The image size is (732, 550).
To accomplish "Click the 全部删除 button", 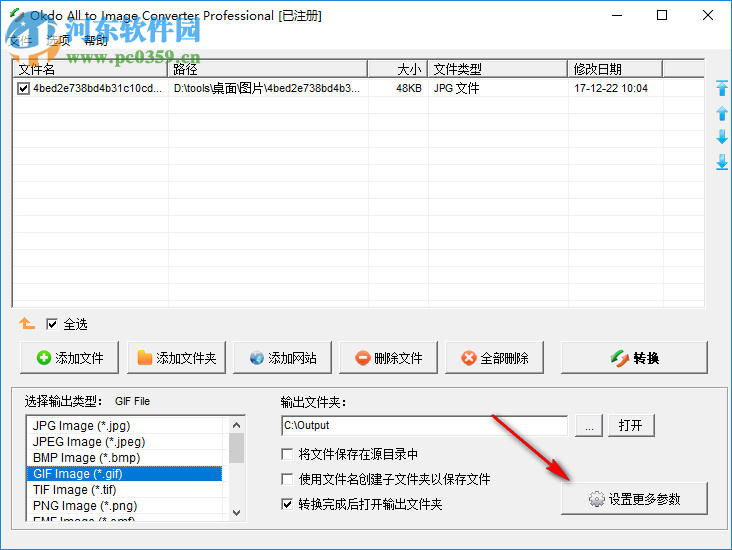I will tap(494, 358).
